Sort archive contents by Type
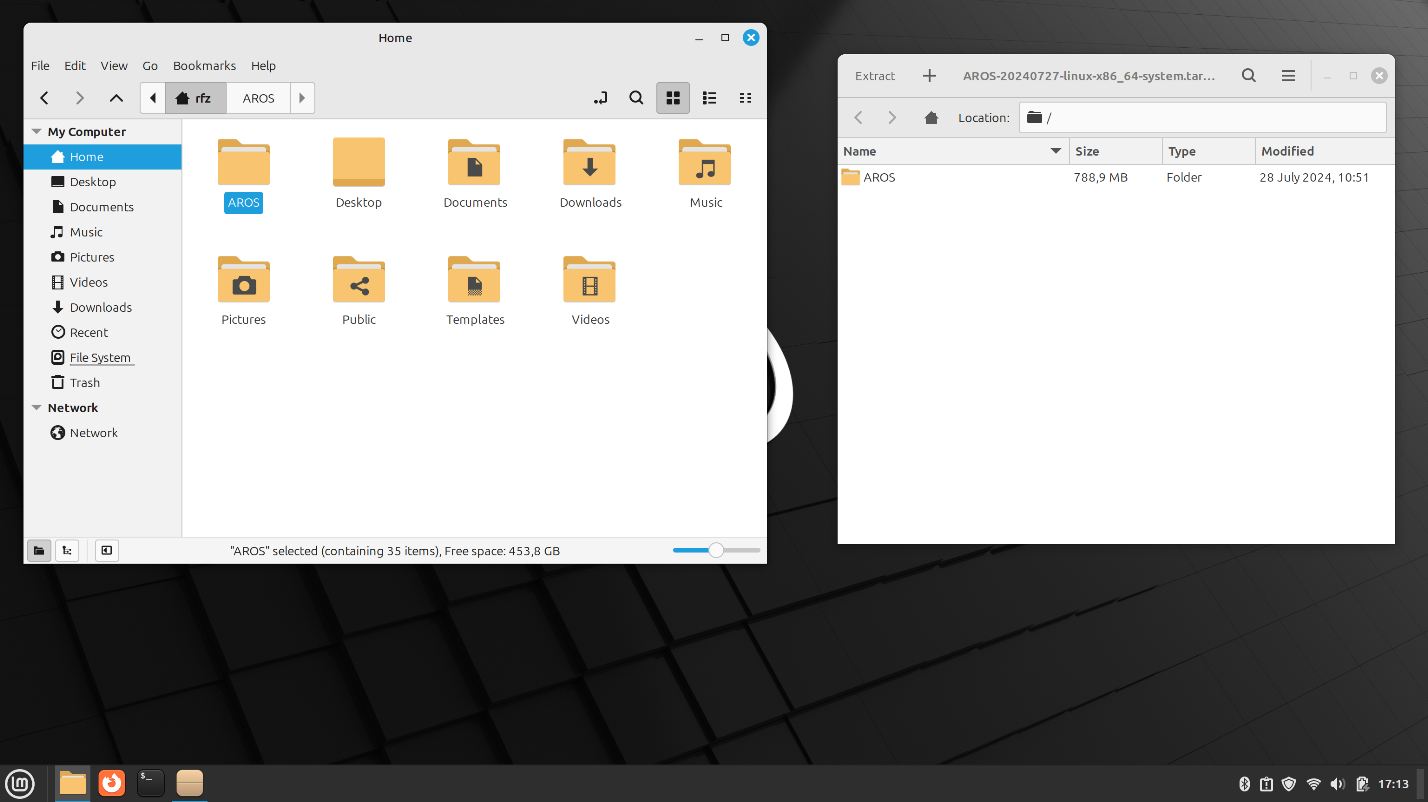The height and width of the screenshot is (802, 1428). (x=1208, y=151)
